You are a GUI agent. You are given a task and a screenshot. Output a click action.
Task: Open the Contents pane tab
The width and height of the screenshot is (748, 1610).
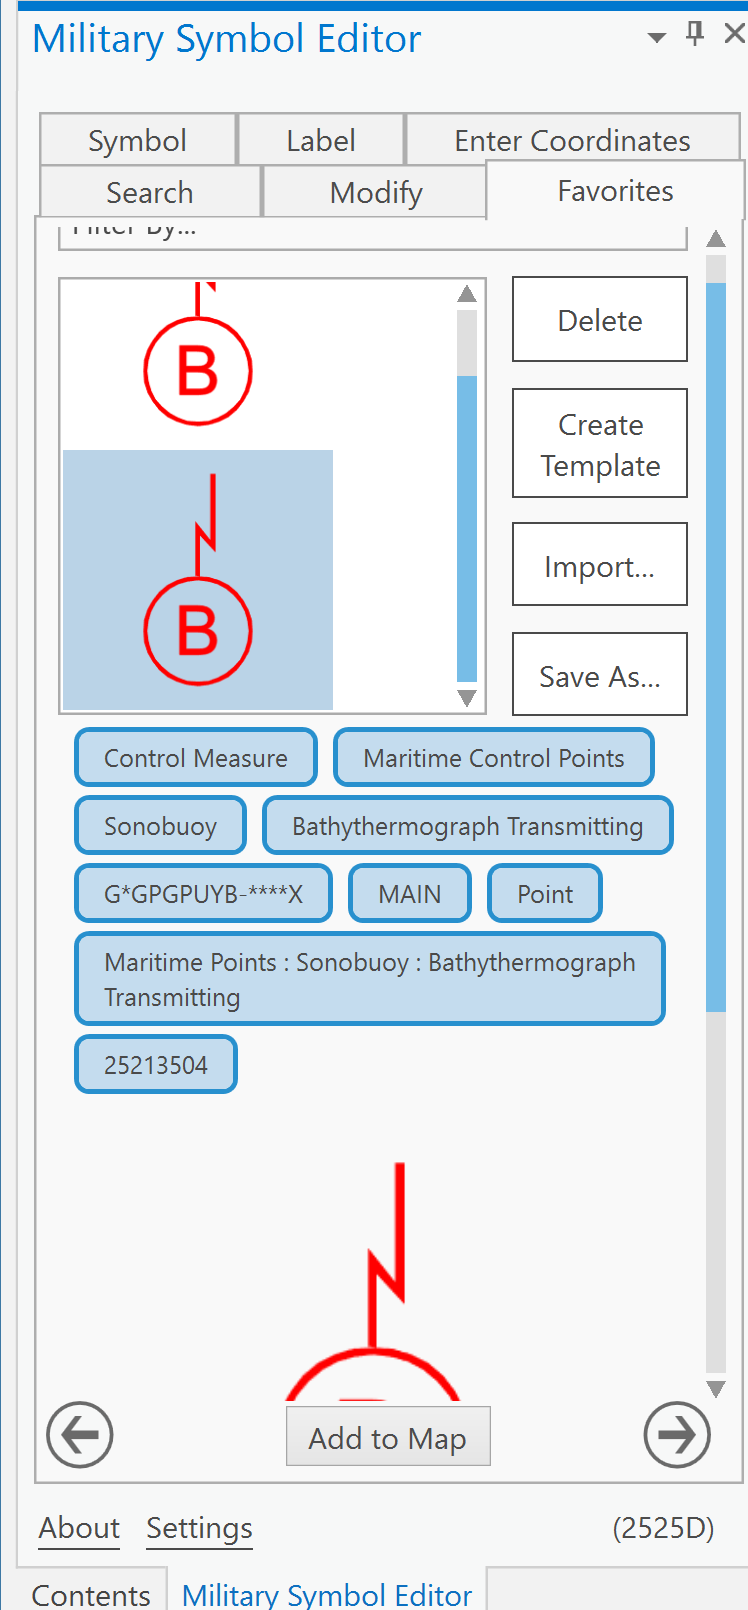[x=91, y=1594]
